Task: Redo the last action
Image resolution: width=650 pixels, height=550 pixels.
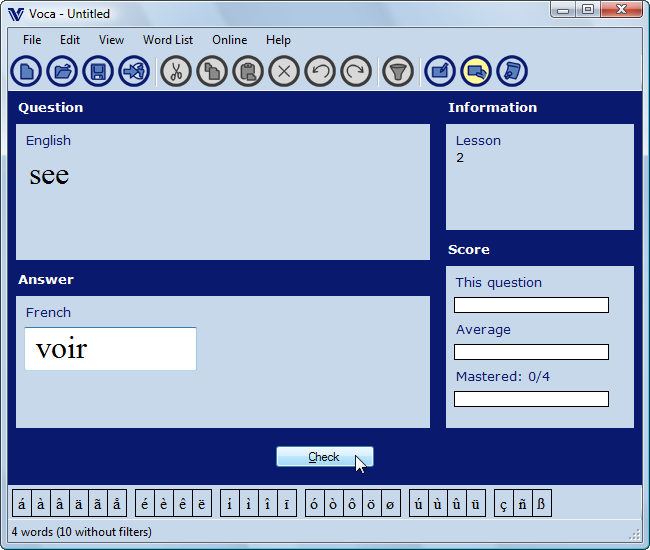Action: [356, 71]
